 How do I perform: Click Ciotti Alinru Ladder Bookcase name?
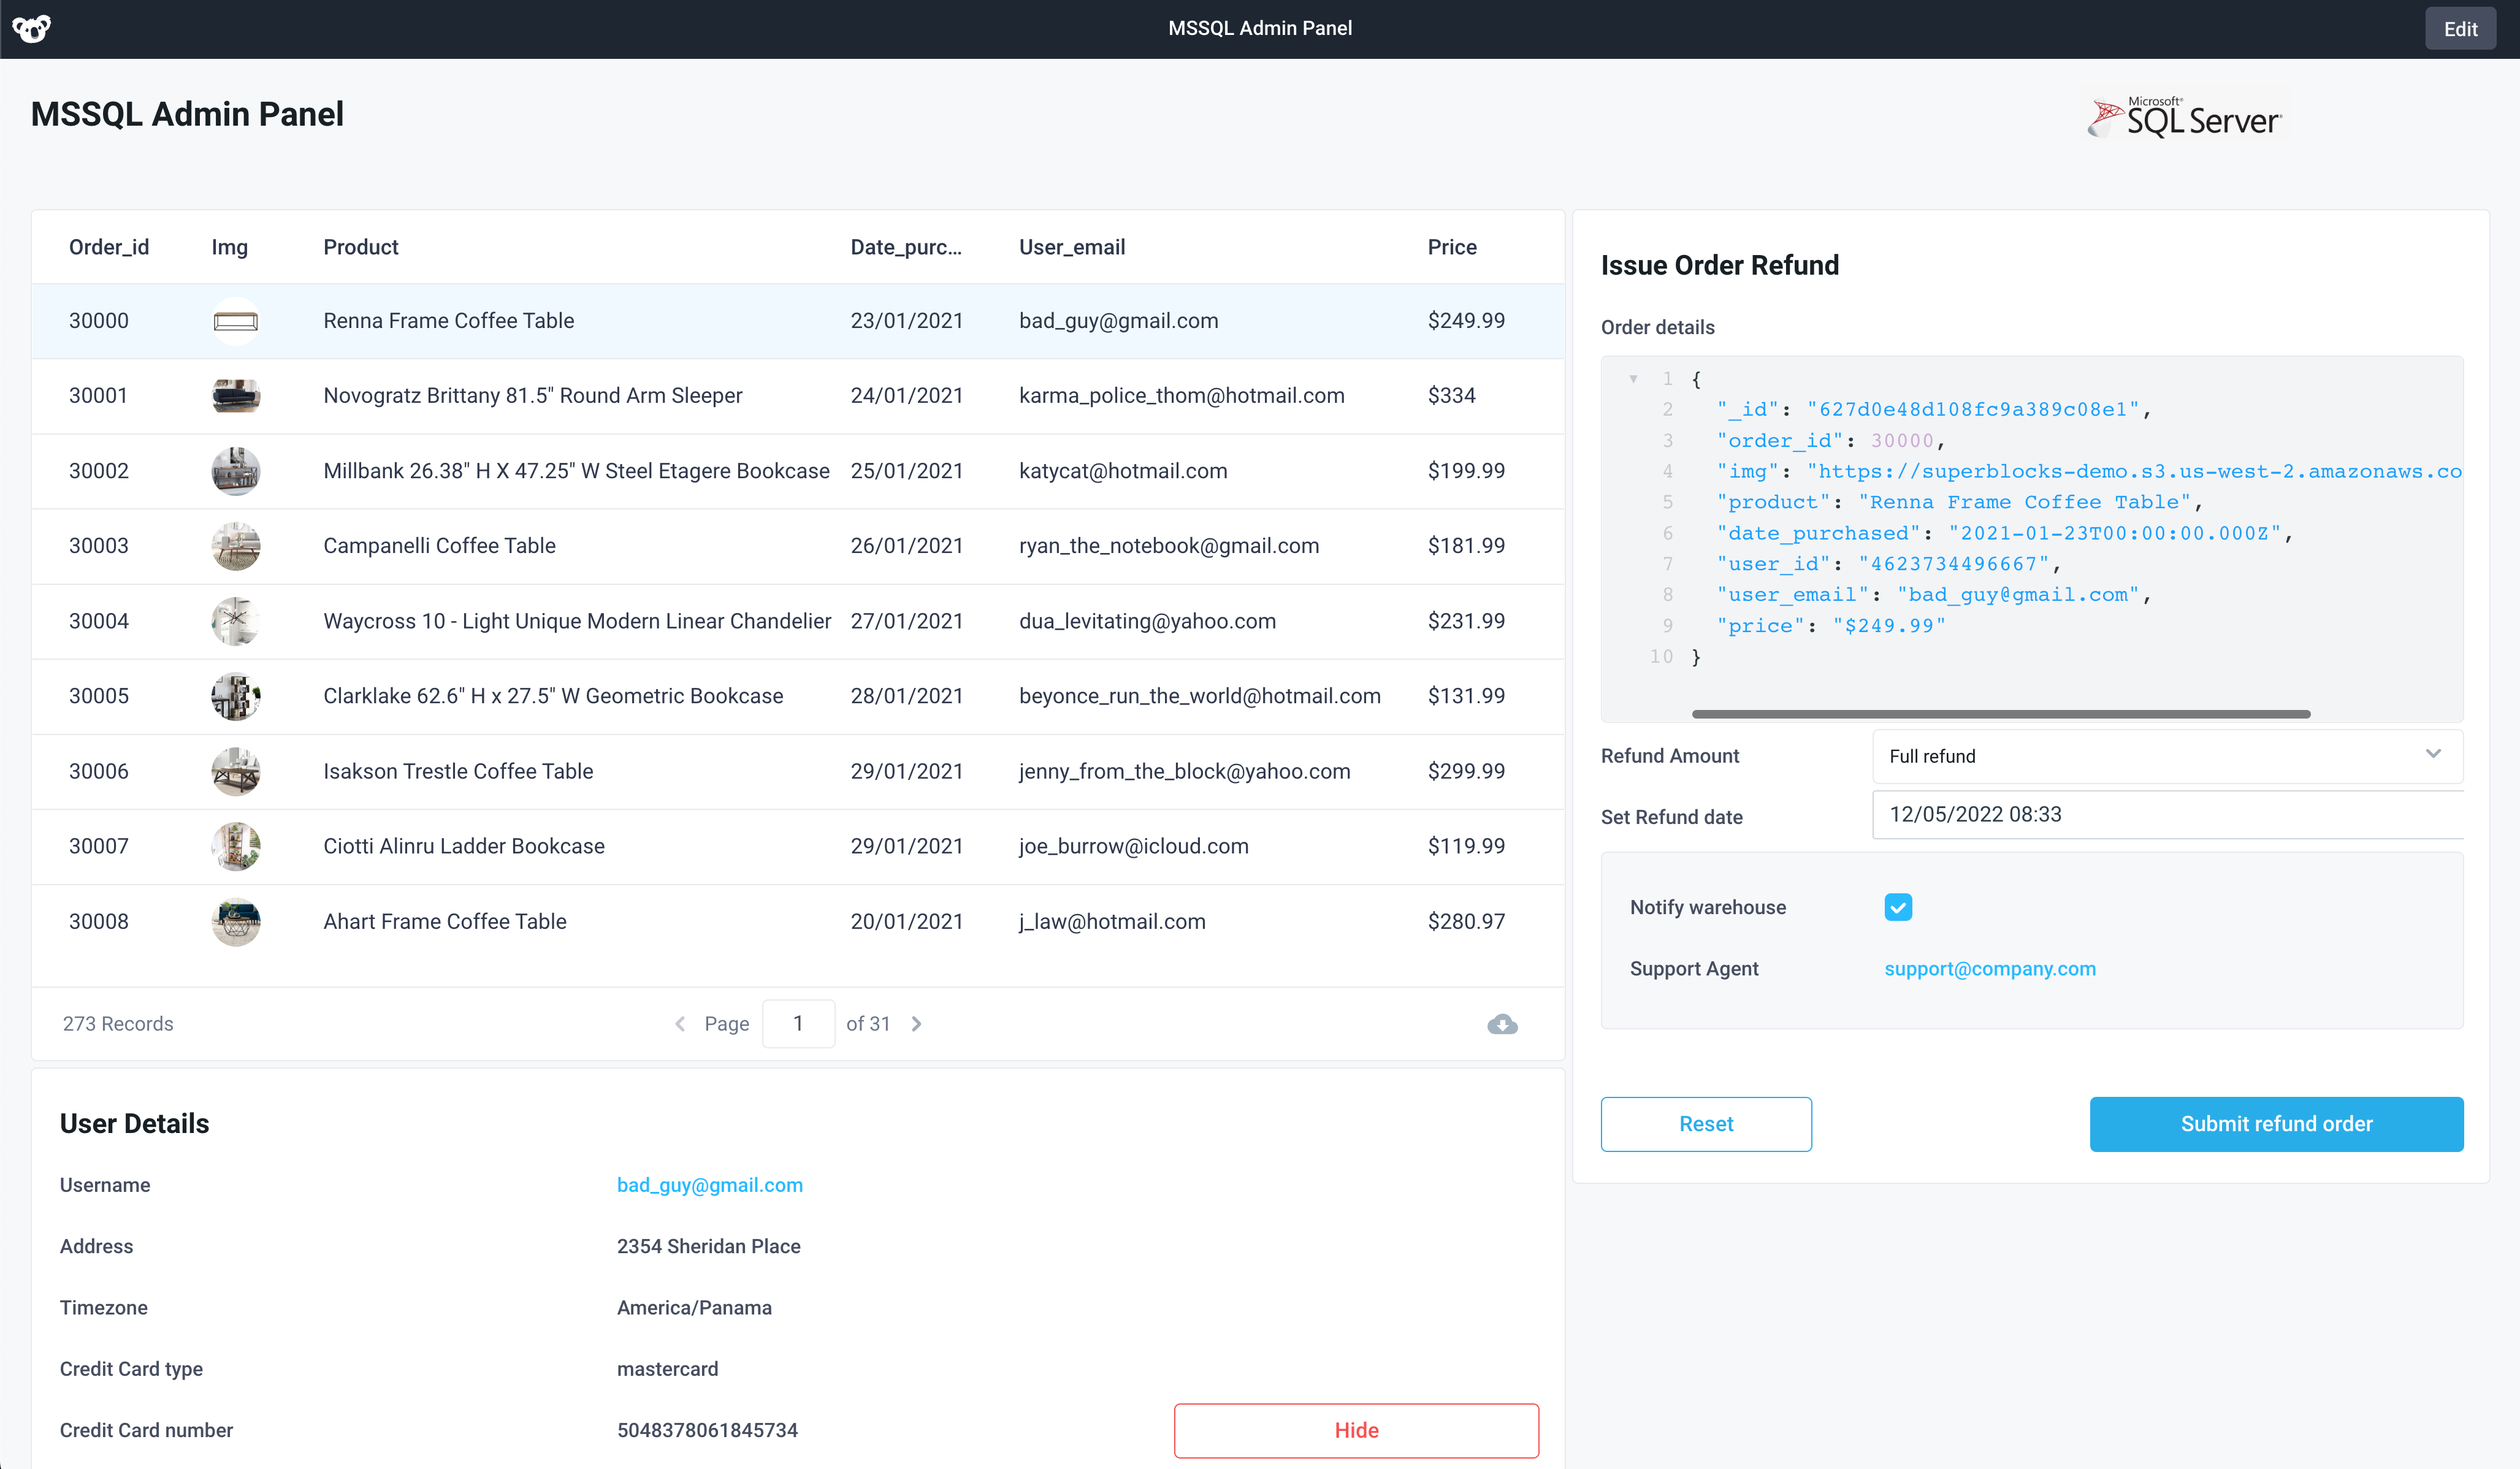(x=464, y=846)
